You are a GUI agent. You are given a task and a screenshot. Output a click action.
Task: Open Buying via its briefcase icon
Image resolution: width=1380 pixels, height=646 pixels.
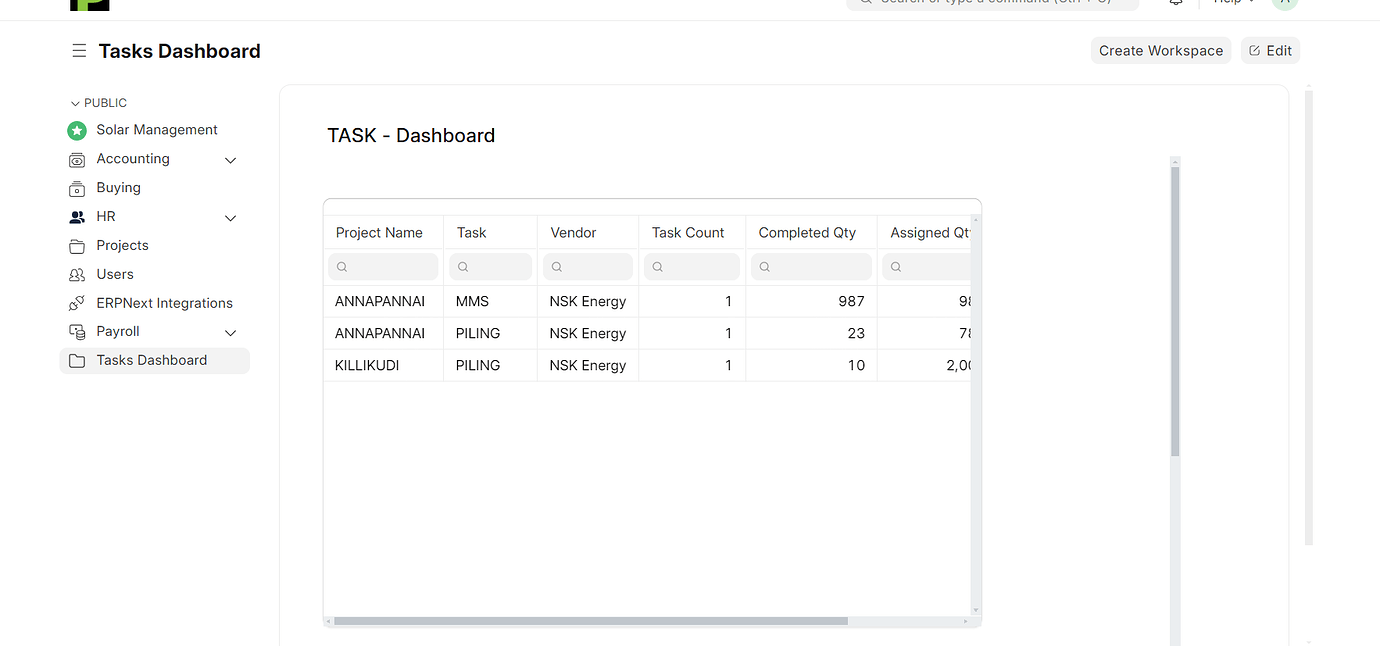[x=77, y=187]
